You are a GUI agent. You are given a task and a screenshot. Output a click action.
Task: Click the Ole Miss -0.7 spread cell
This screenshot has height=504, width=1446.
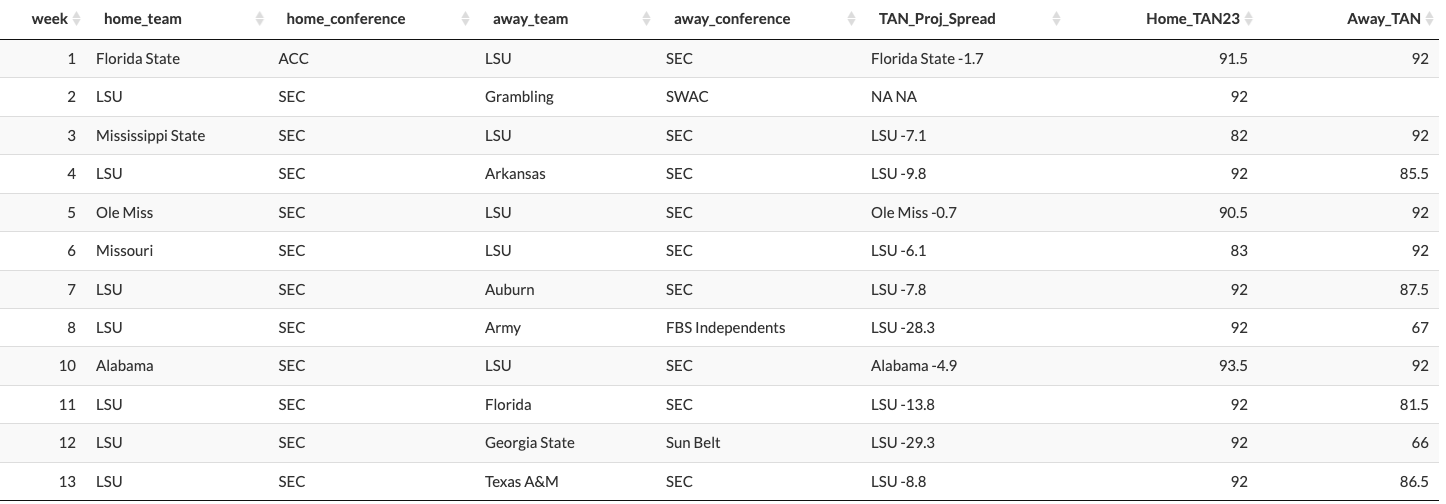tap(914, 213)
